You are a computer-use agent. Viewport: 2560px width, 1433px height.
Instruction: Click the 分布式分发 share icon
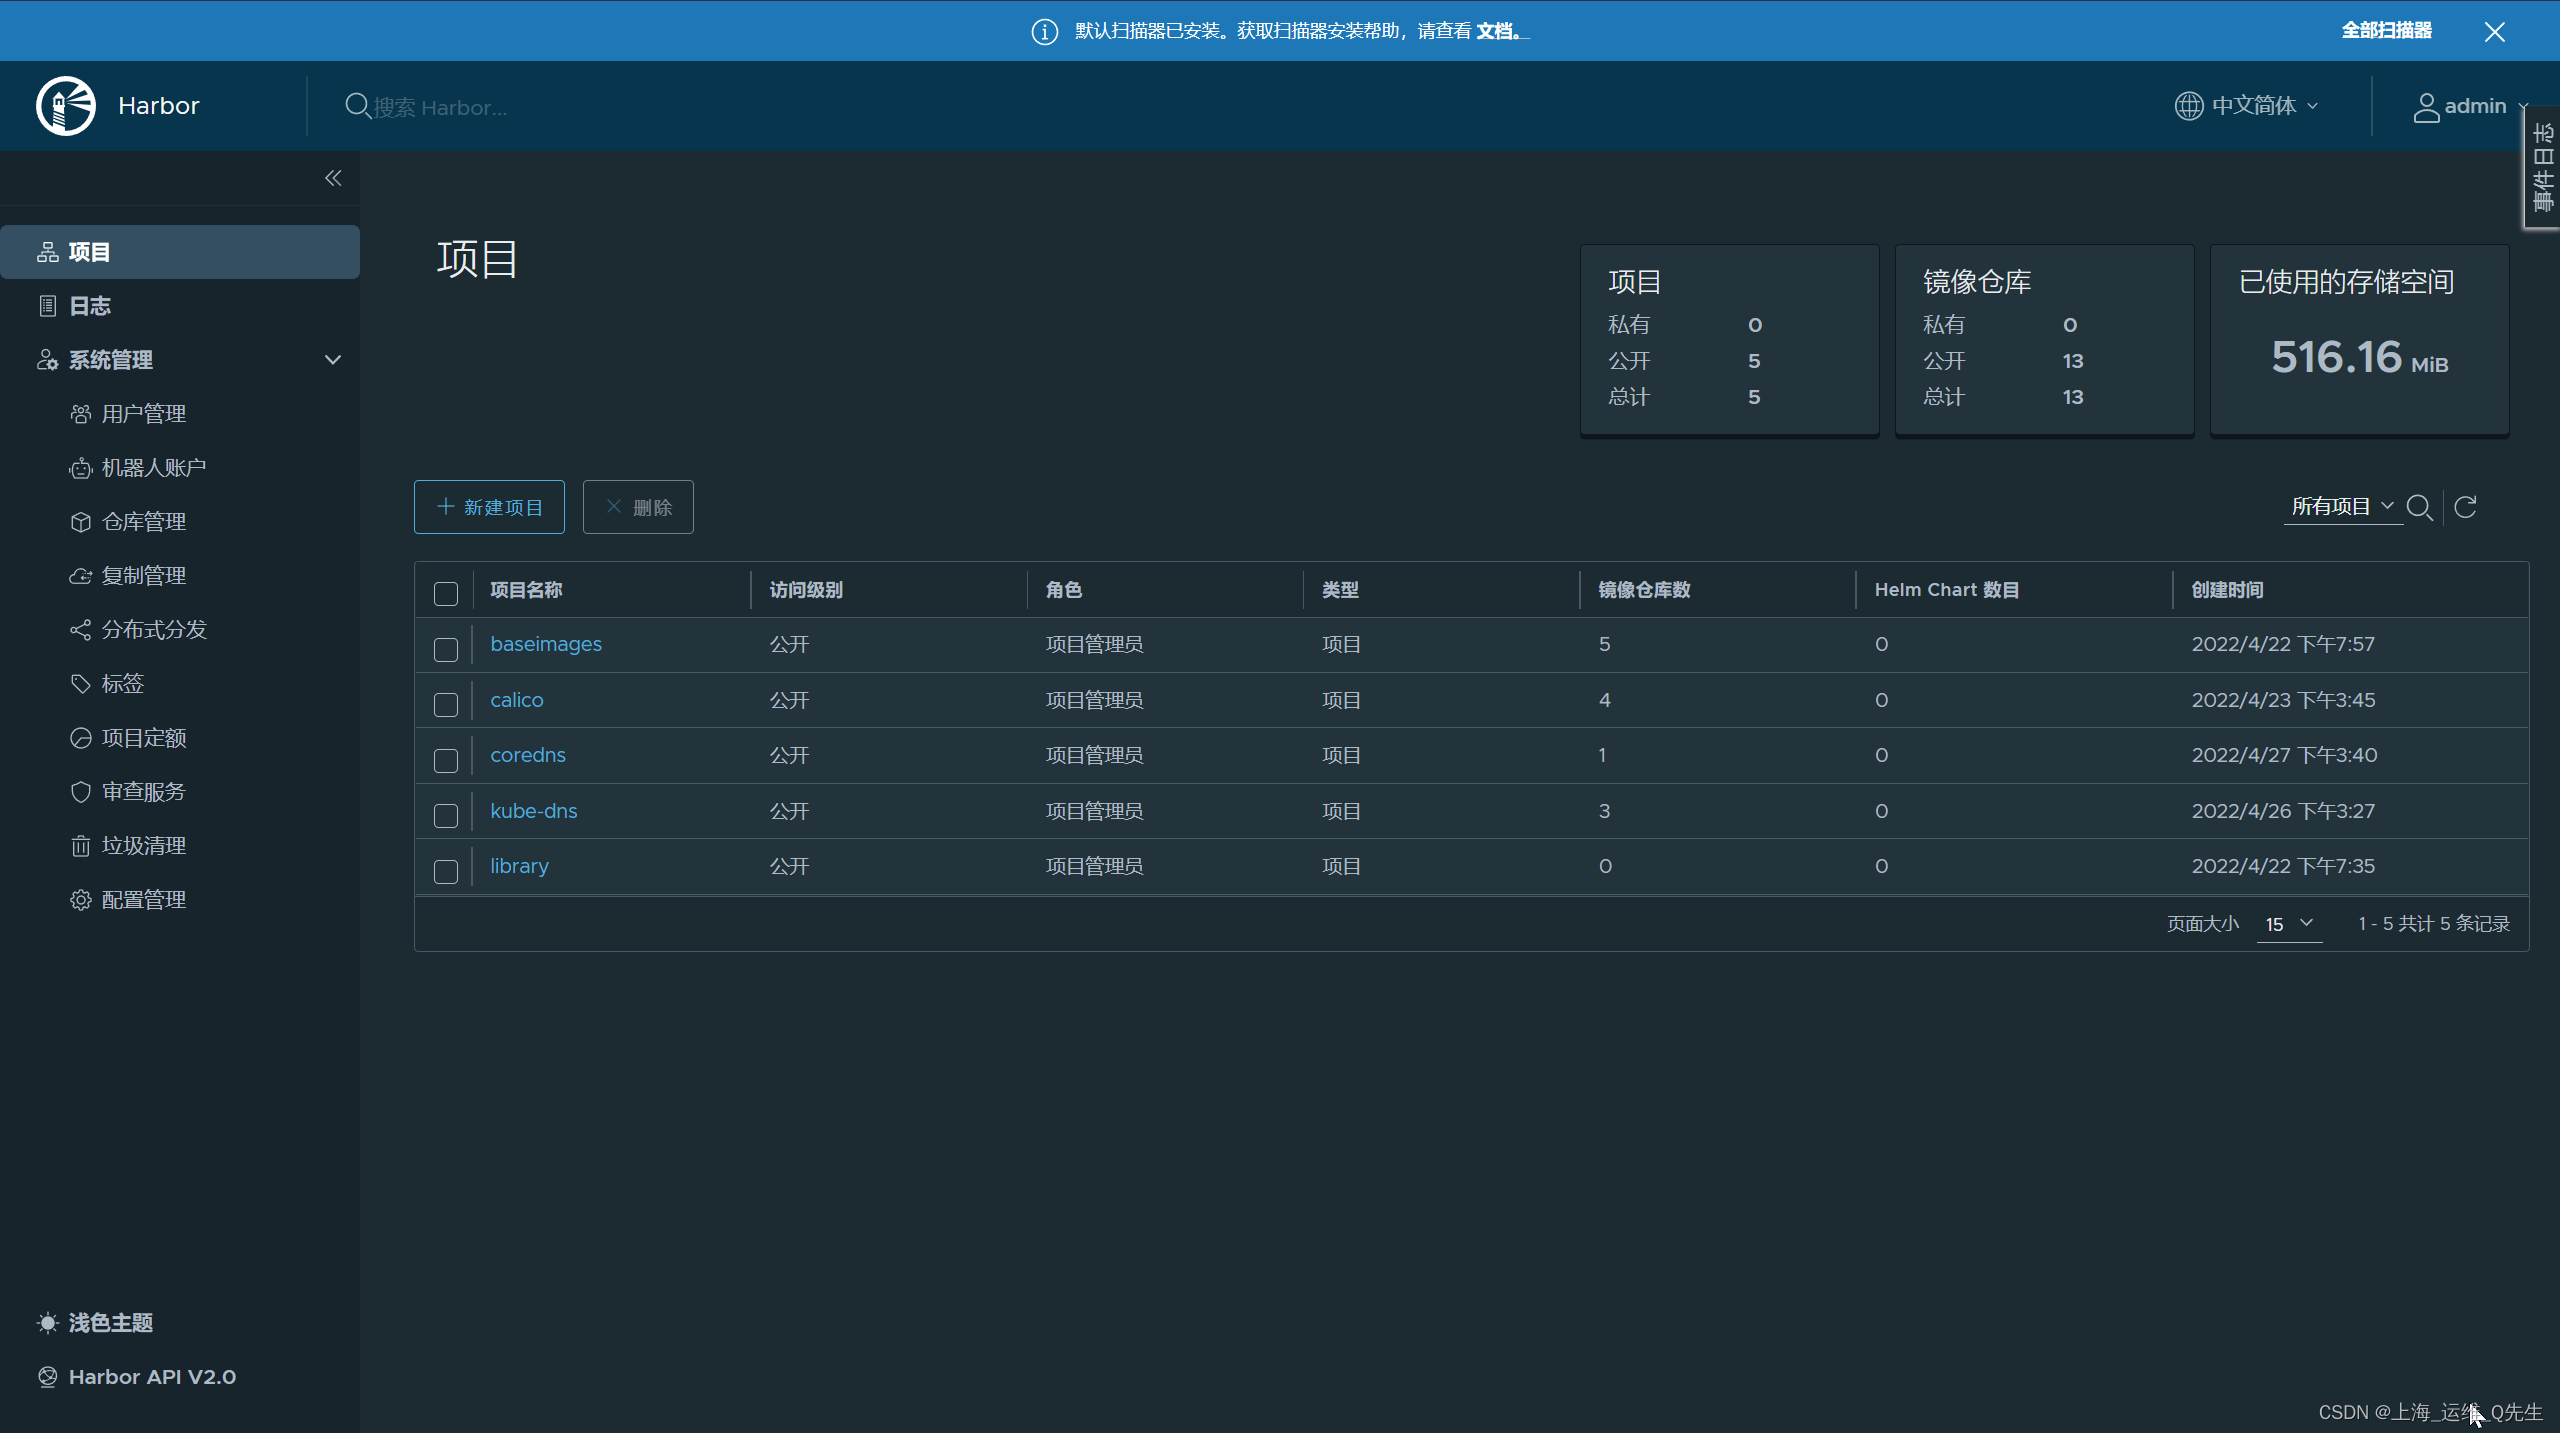pyautogui.click(x=81, y=630)
